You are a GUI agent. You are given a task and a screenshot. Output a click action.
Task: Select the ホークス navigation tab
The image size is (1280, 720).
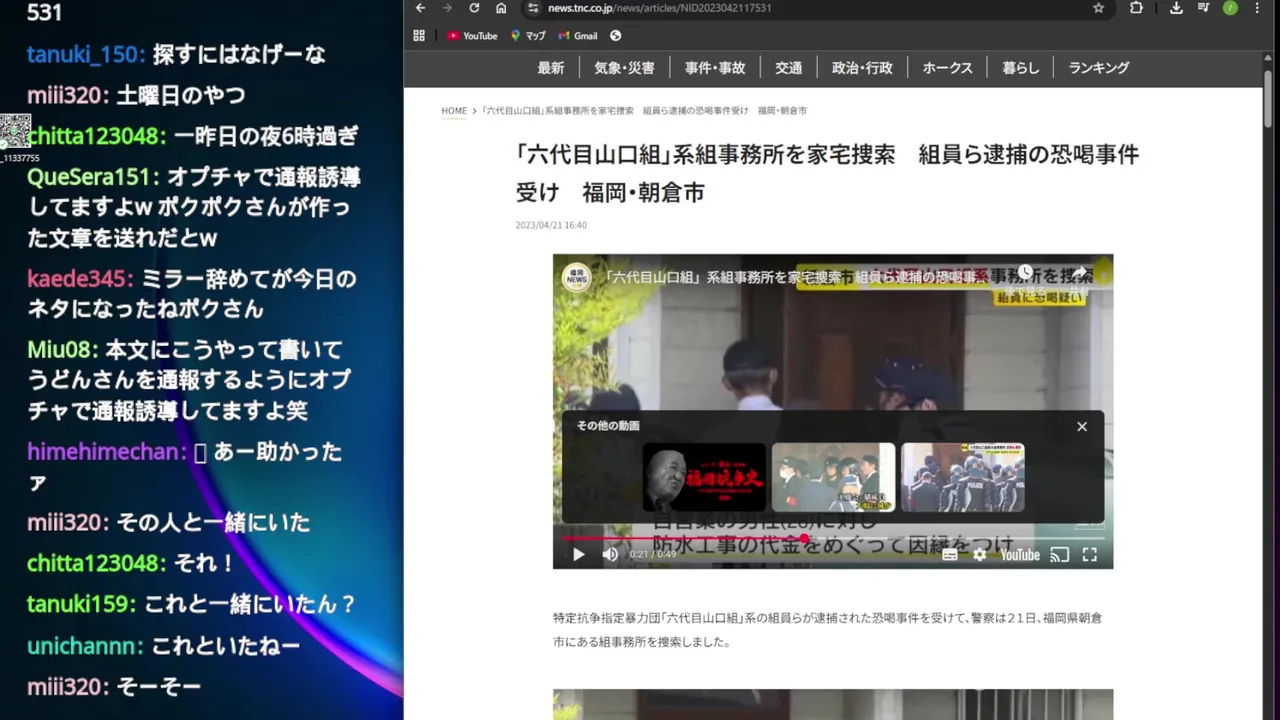click(947, 68)
